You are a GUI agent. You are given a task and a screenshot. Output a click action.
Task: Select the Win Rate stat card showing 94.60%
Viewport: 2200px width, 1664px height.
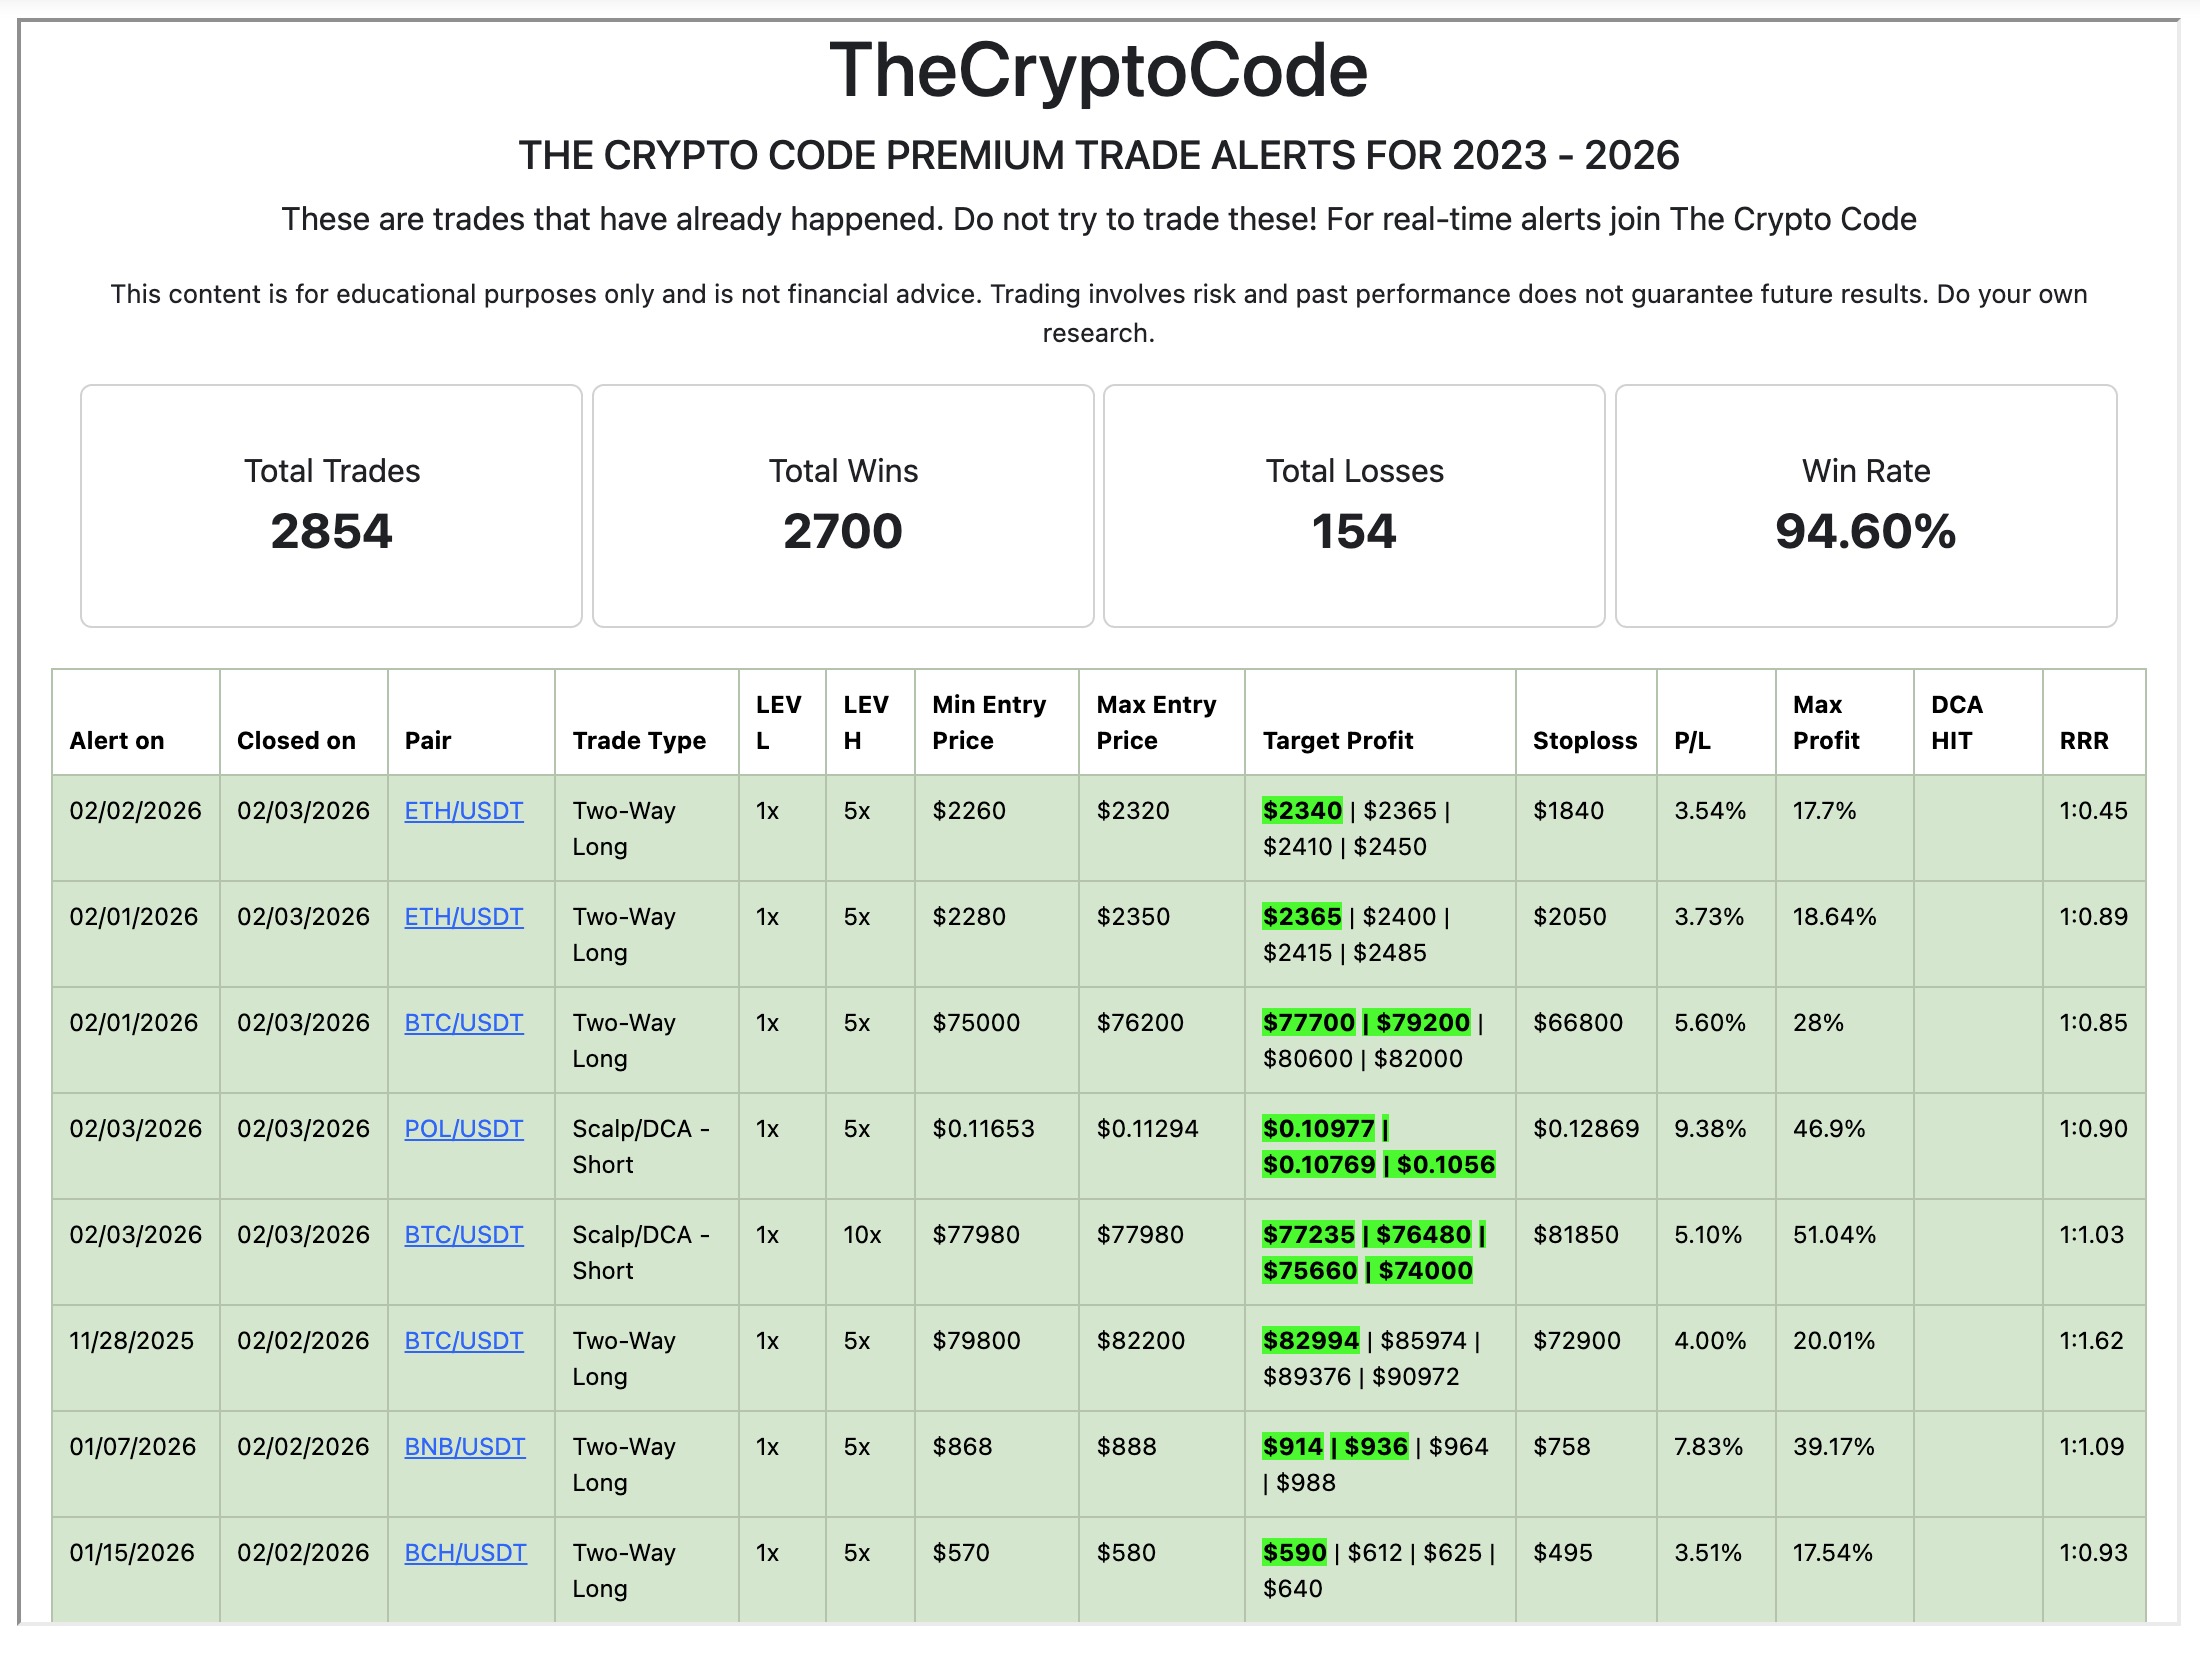click(1866, 505)
